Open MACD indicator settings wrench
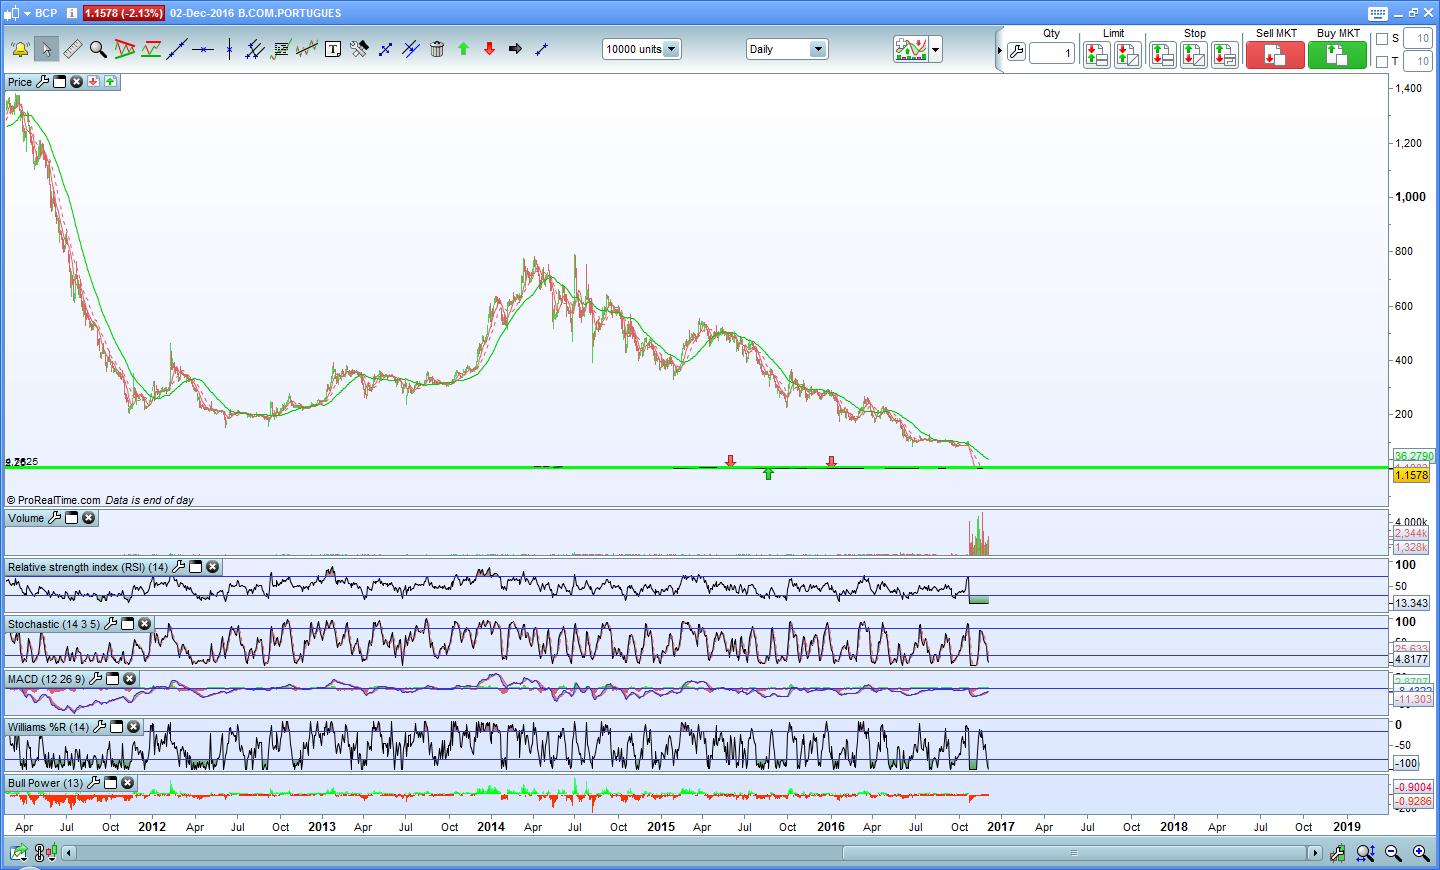The width and height of the screenshot is (1440, 870). [96, 679]
